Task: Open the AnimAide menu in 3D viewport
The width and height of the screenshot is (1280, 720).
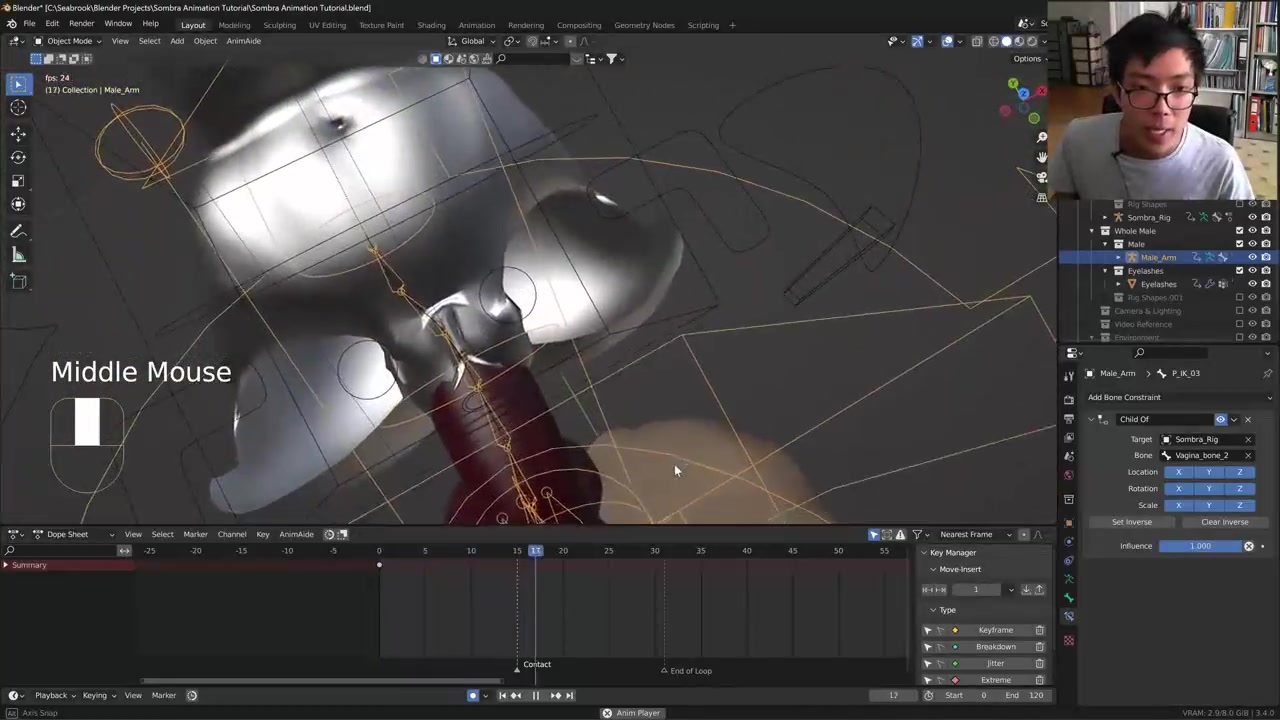Action: tap(243, 41)
